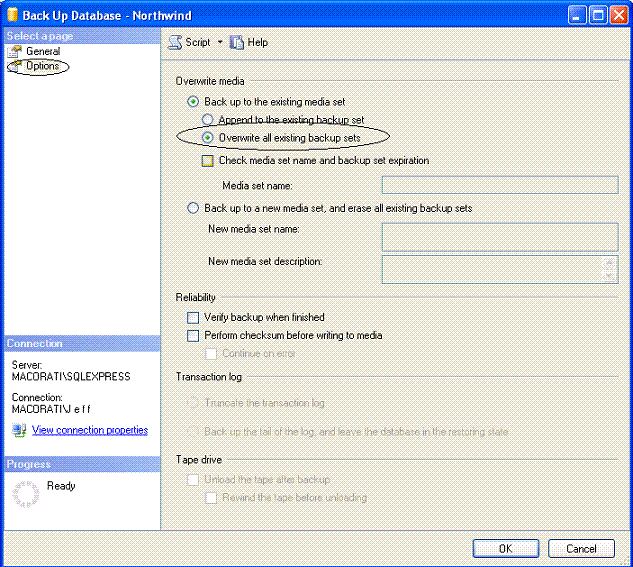Open the Options page

point(43,65)
